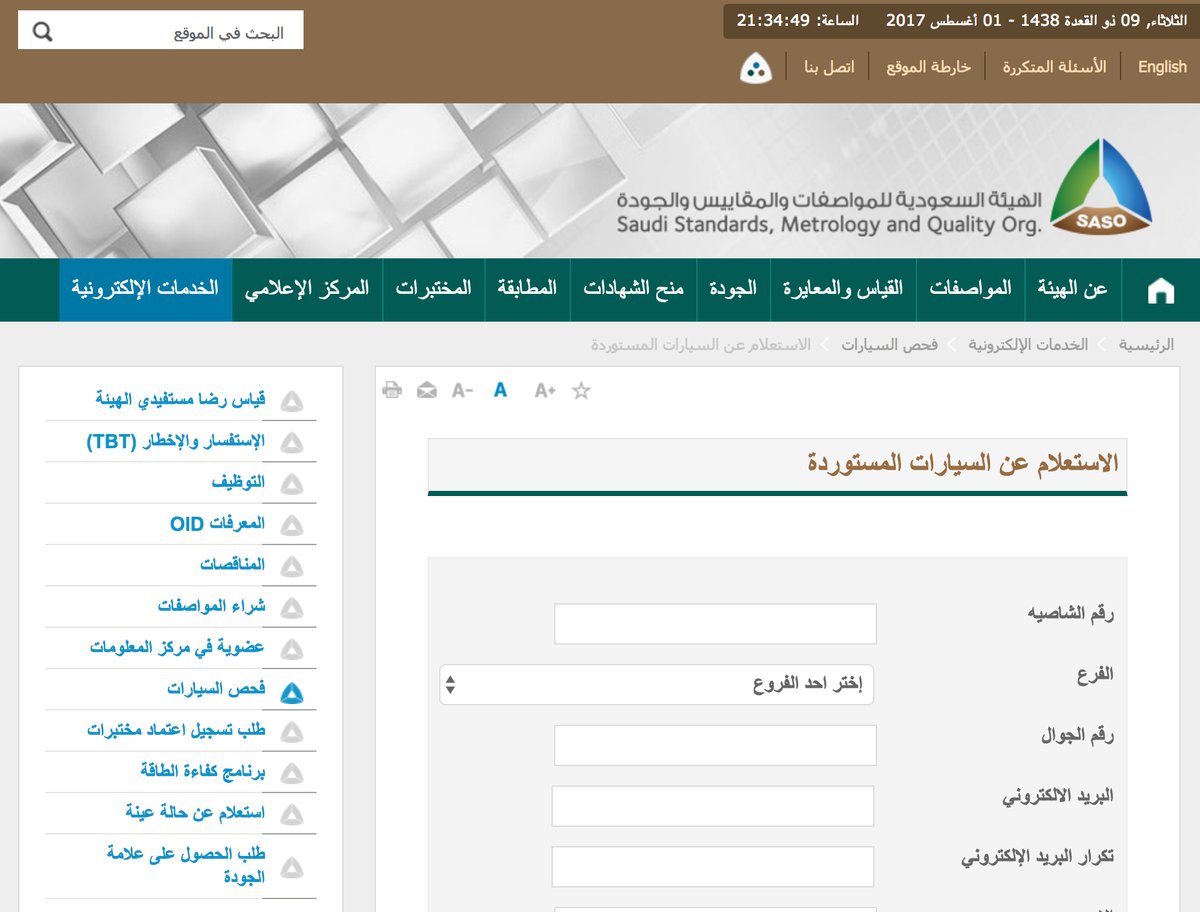The image size is (1200, 912).
Task: Expand the فحص السيارات sidebar item
Action: click(291, 692)
